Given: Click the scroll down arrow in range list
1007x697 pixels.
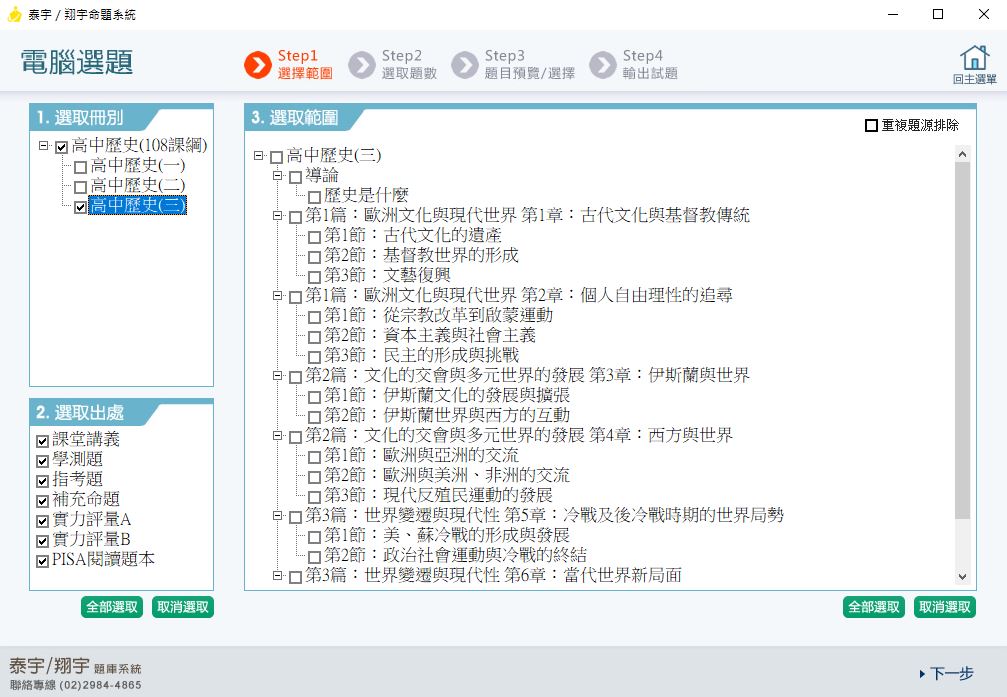Looking at the screenshot, I should point(962,576).
